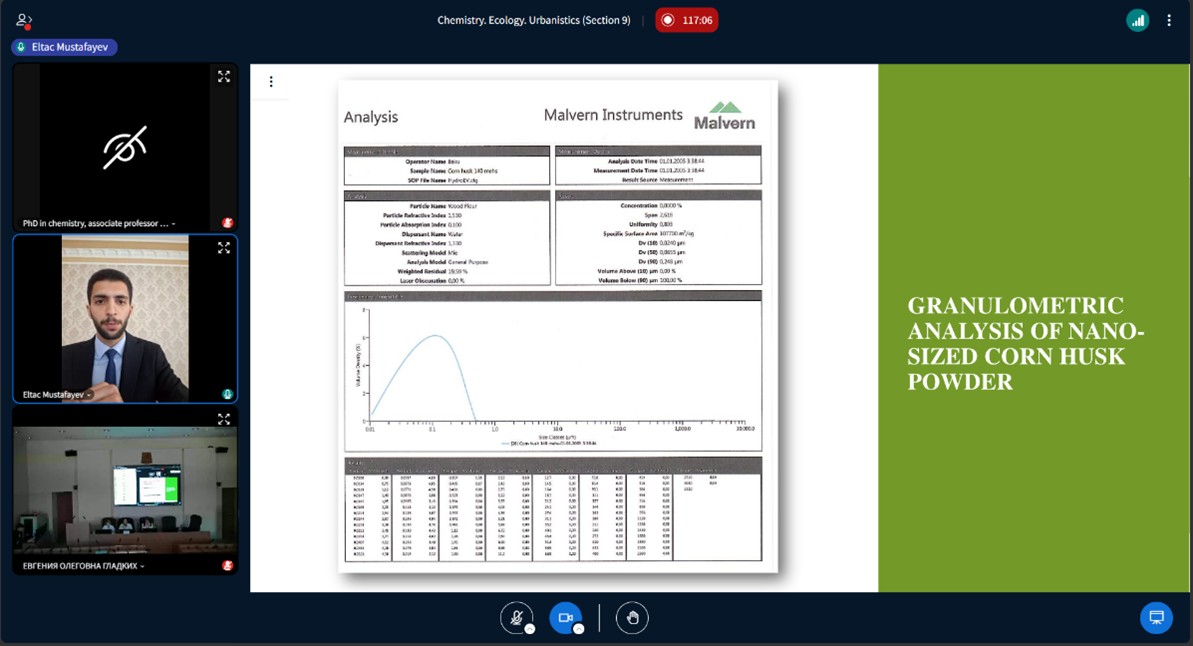Open the session options three-dot menu
The height and width of the screenshot is (646, 1193).
pyautogui.click(x=1169, y=20)
